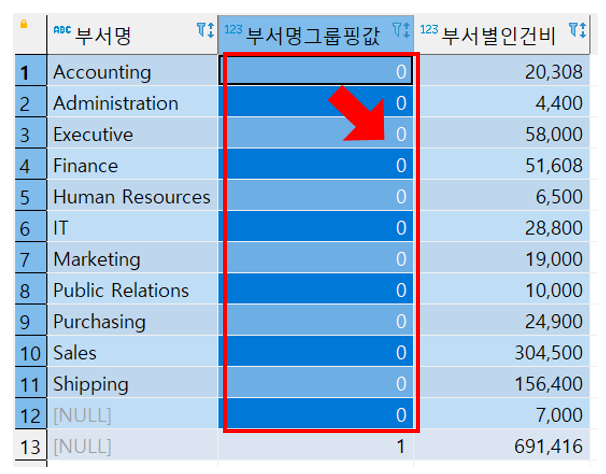Click the Executive cell
This screenshot has height=474, width=606.
[x=133, y=133]
